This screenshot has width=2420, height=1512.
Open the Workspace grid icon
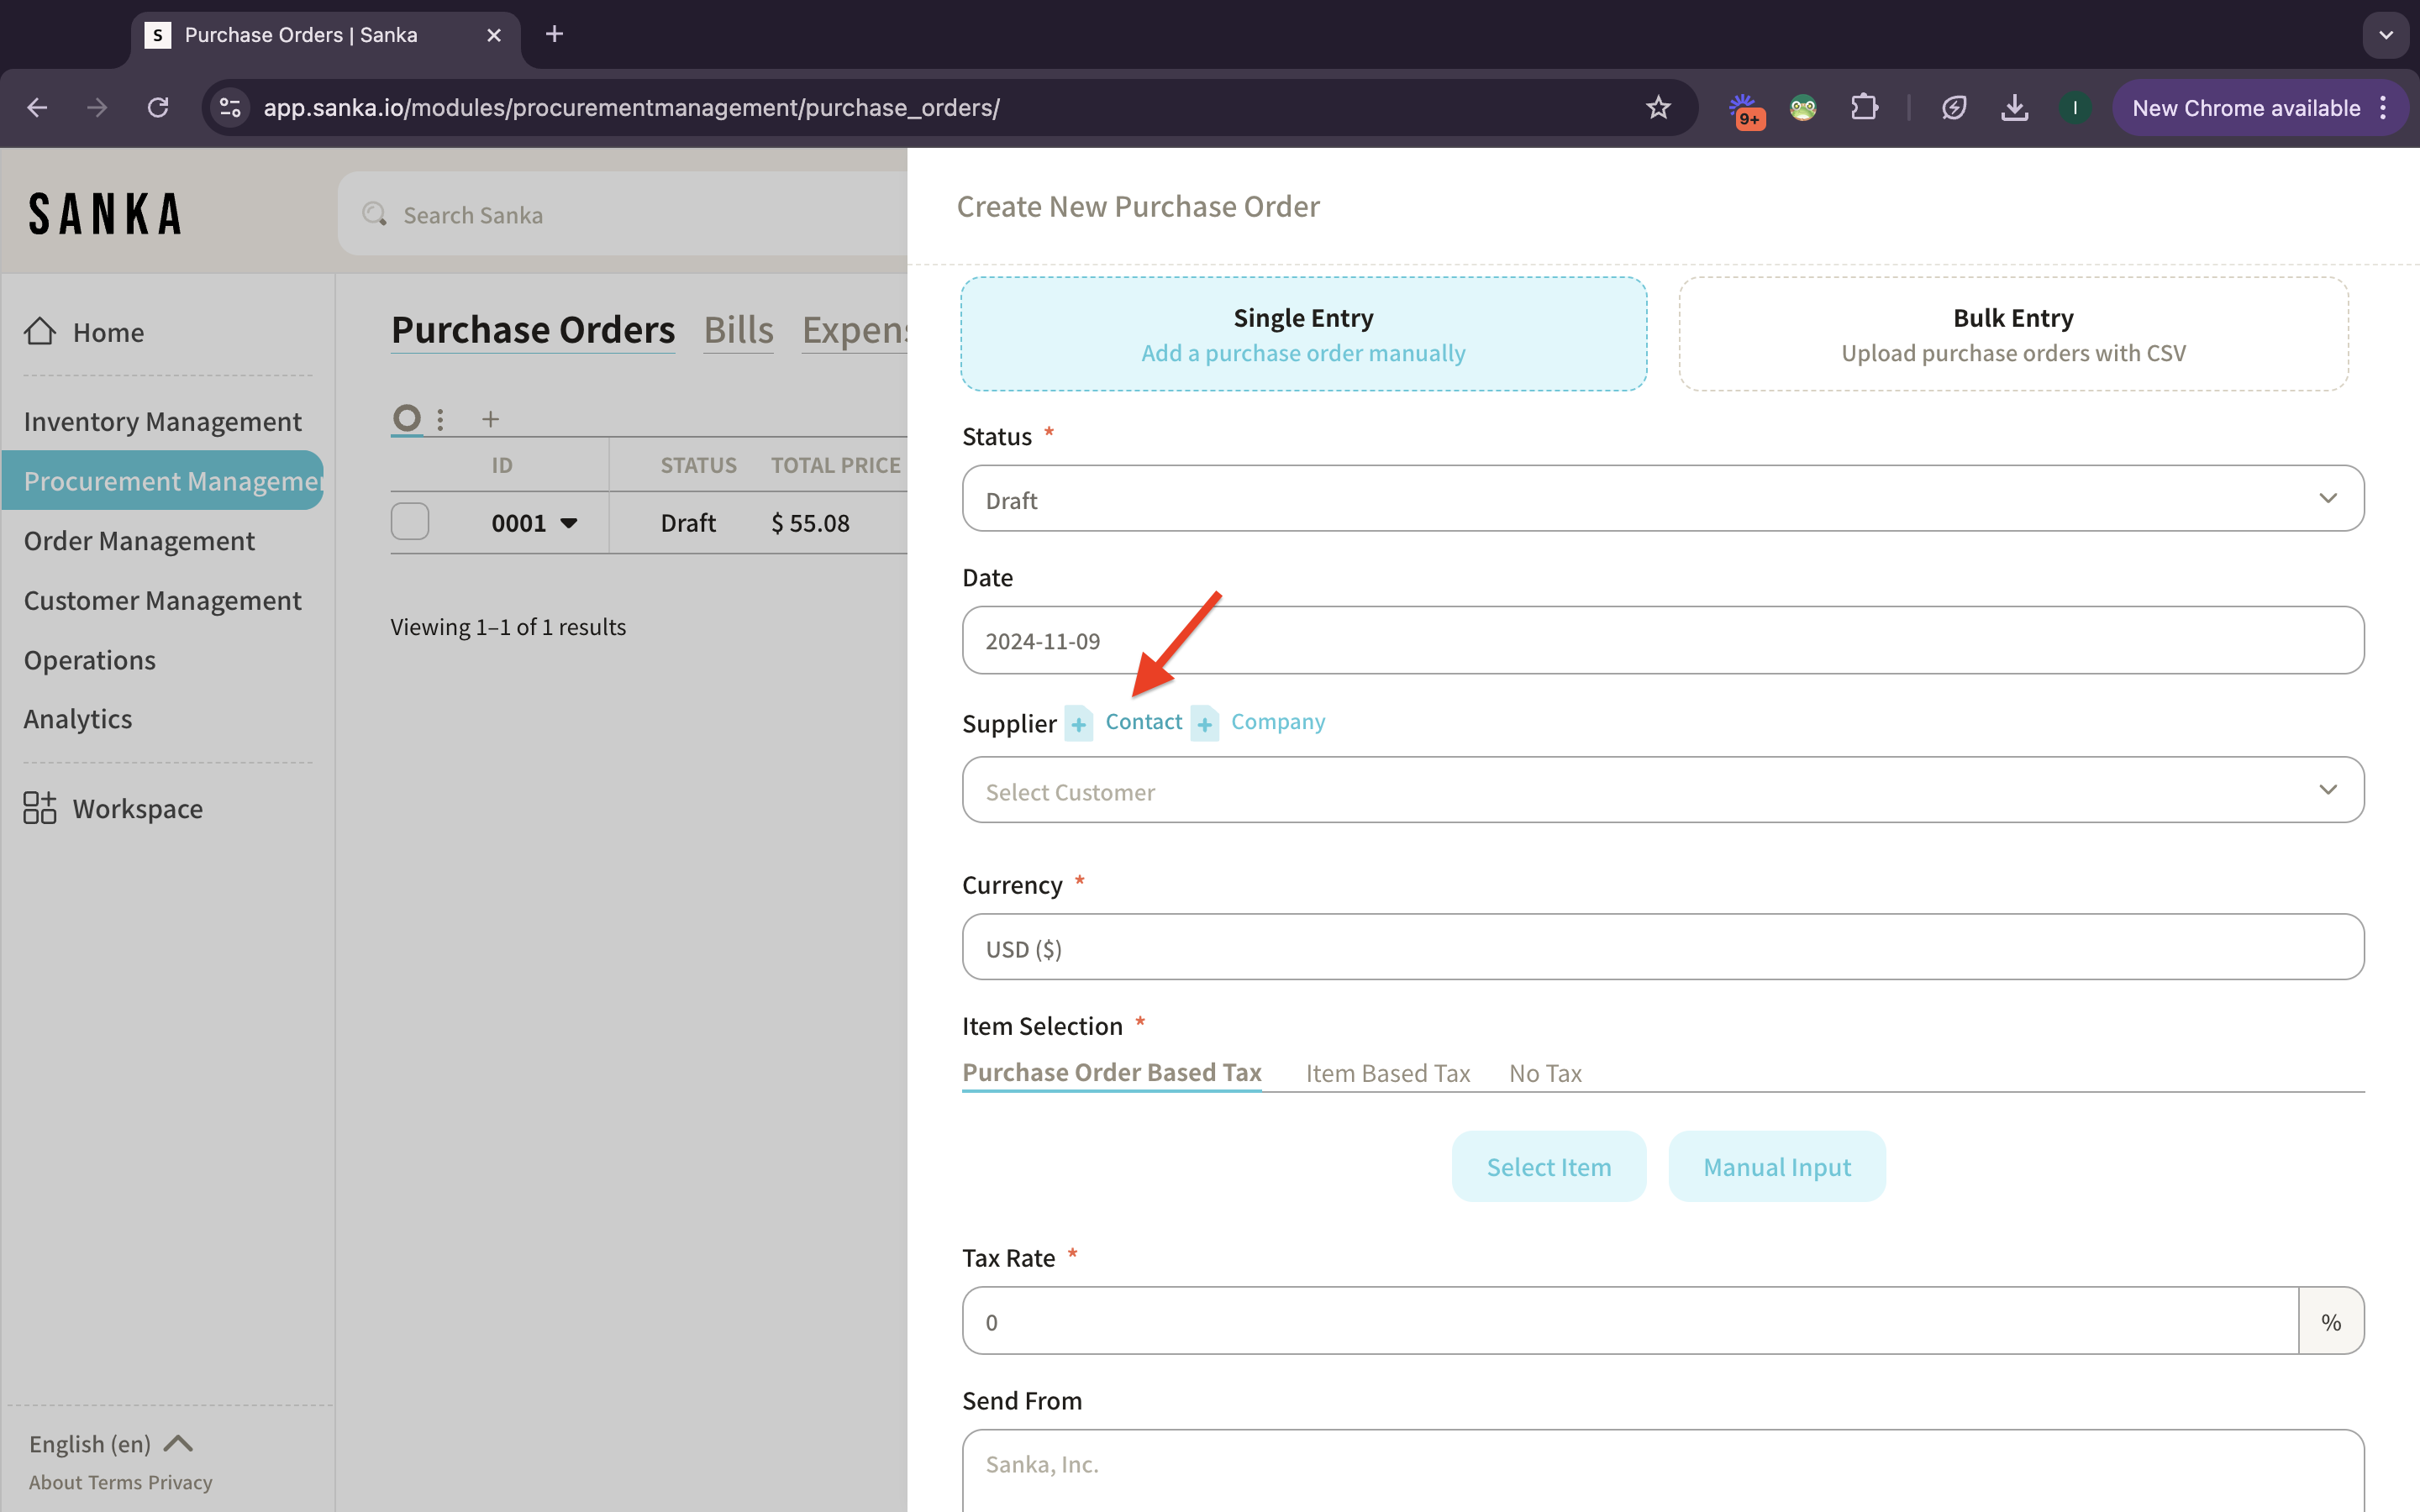coord(40,808)
